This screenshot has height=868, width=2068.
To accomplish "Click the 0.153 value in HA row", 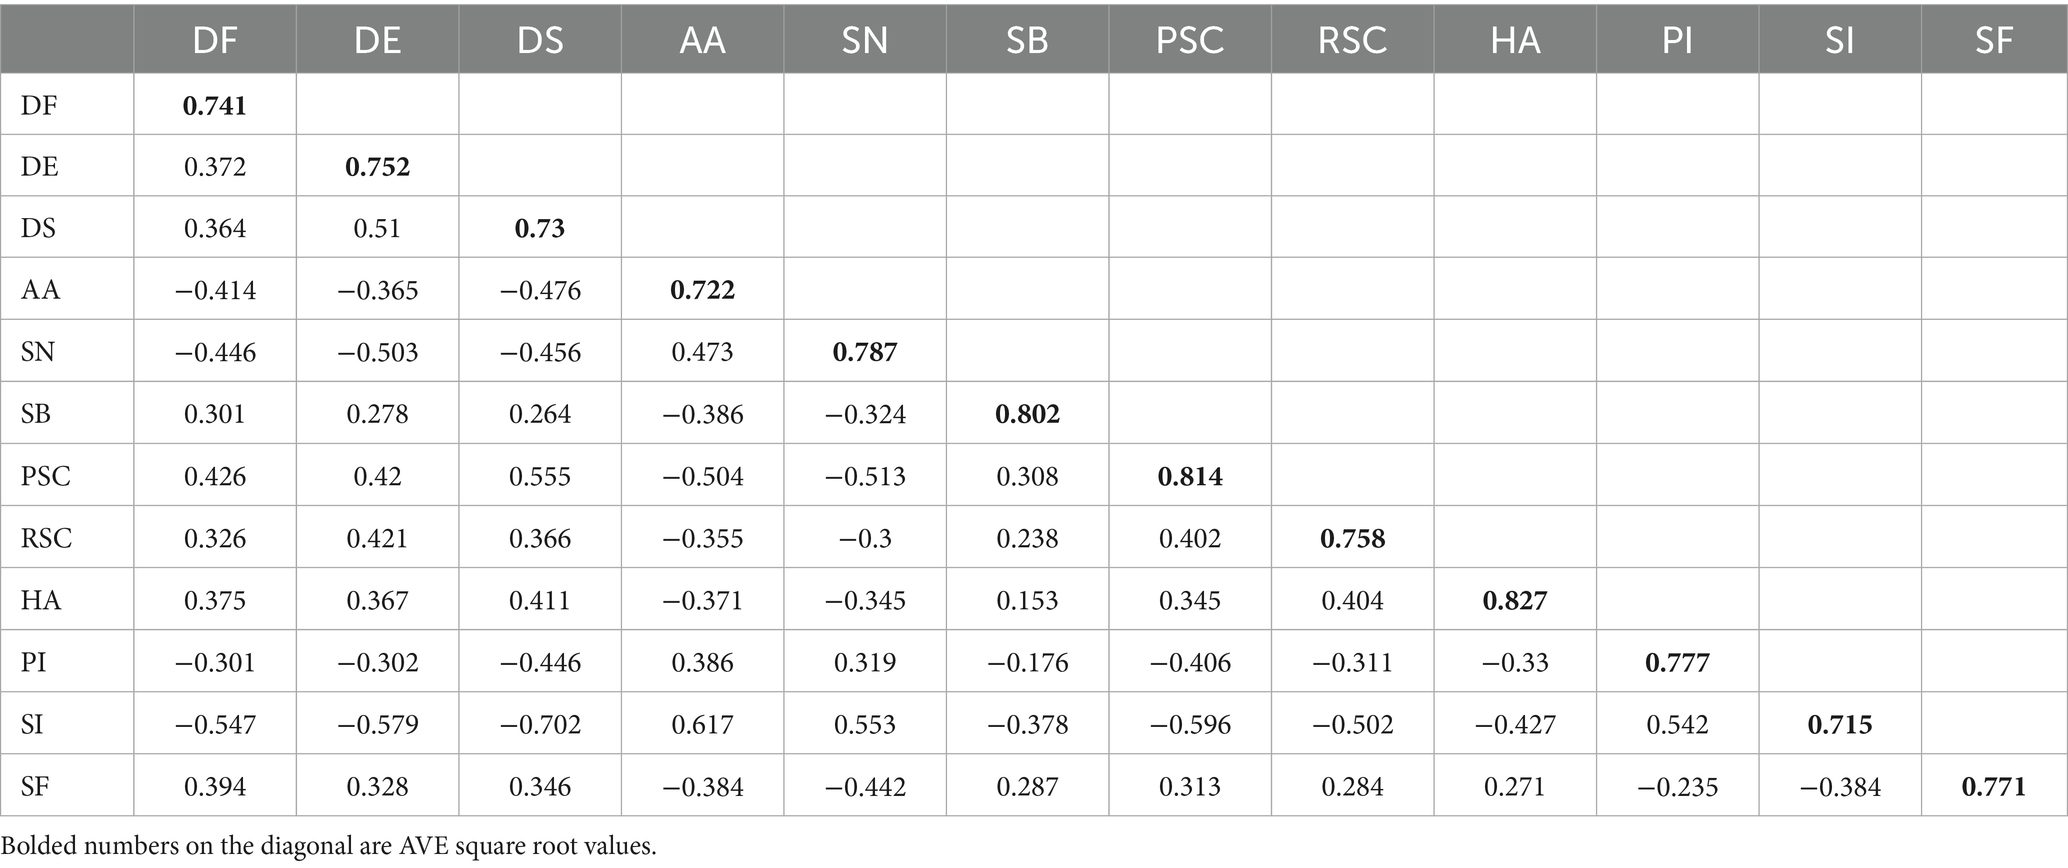I will pyautogui.click(x=1027, y=600).
